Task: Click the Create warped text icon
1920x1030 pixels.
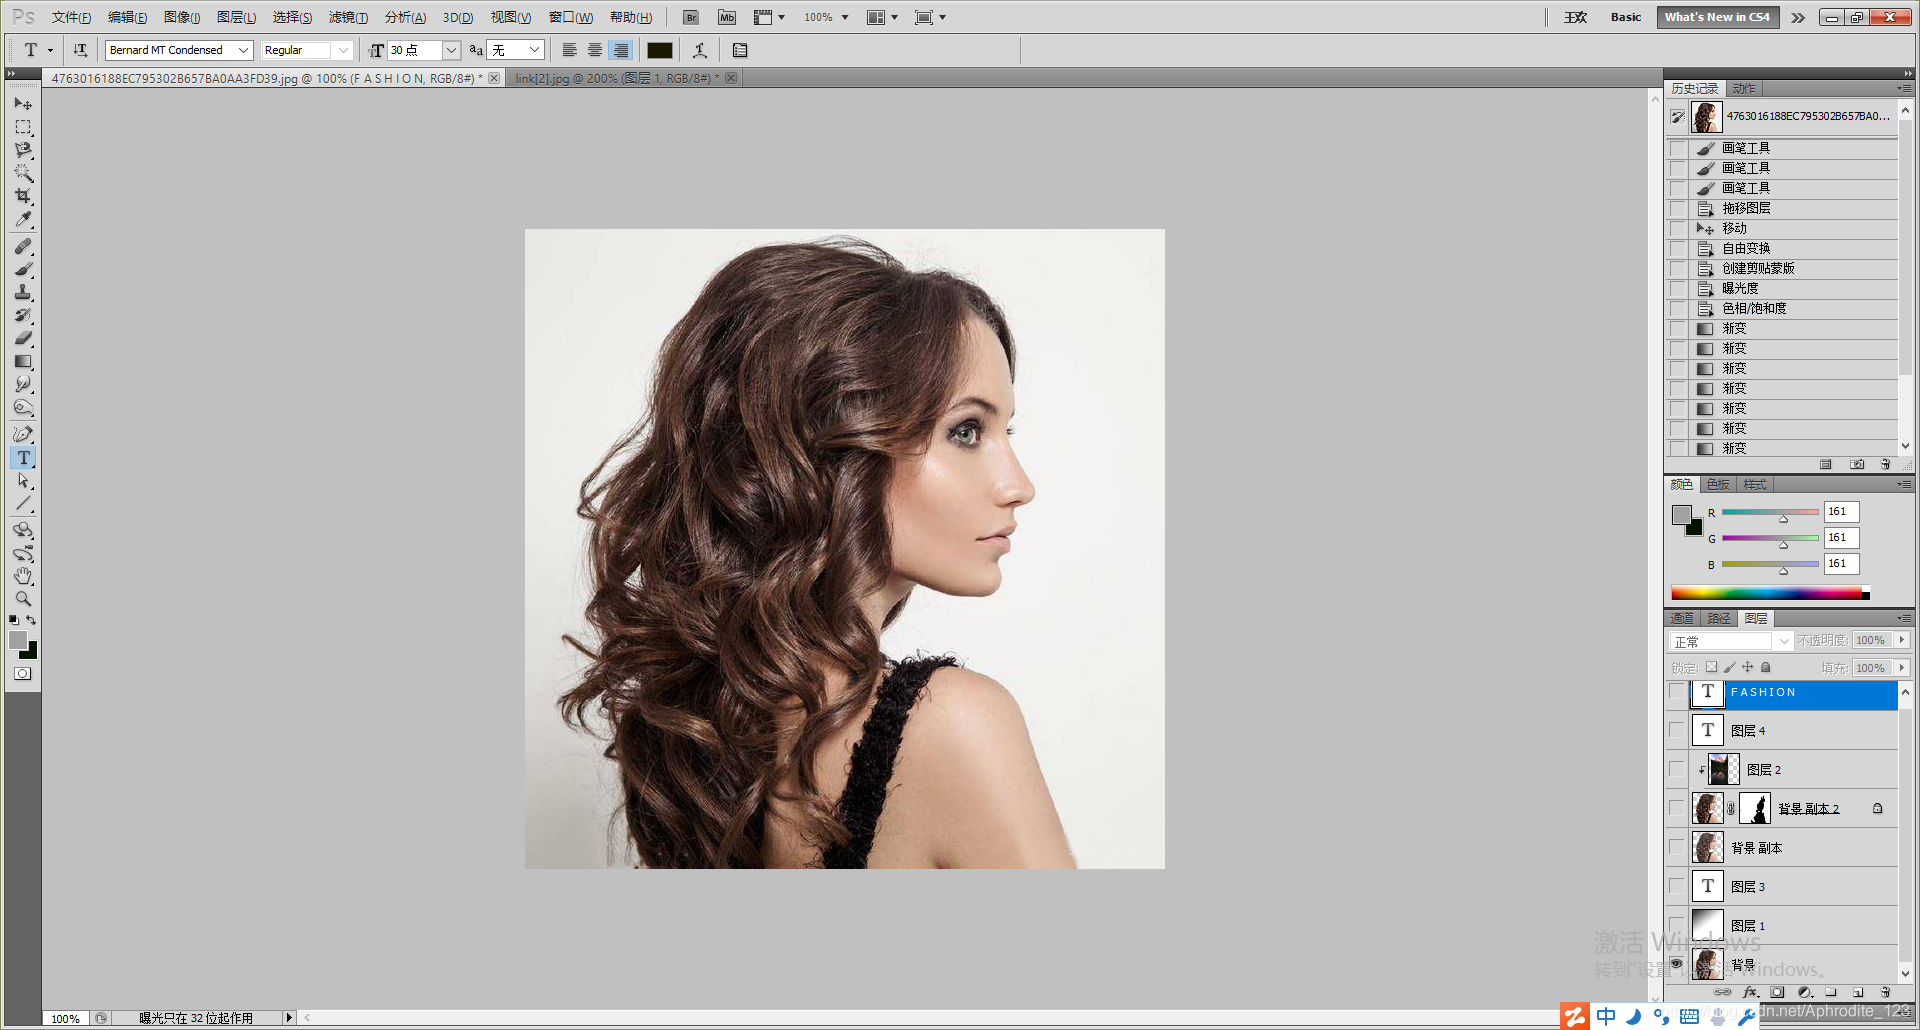Action: coord(700,50)
